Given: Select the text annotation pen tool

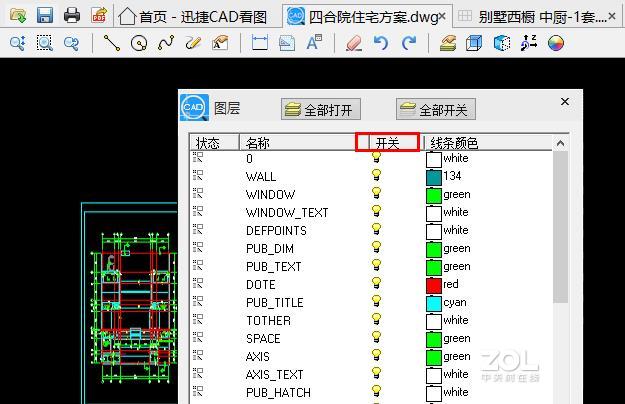Looking at the screenshot, I should tap(220, 43).
